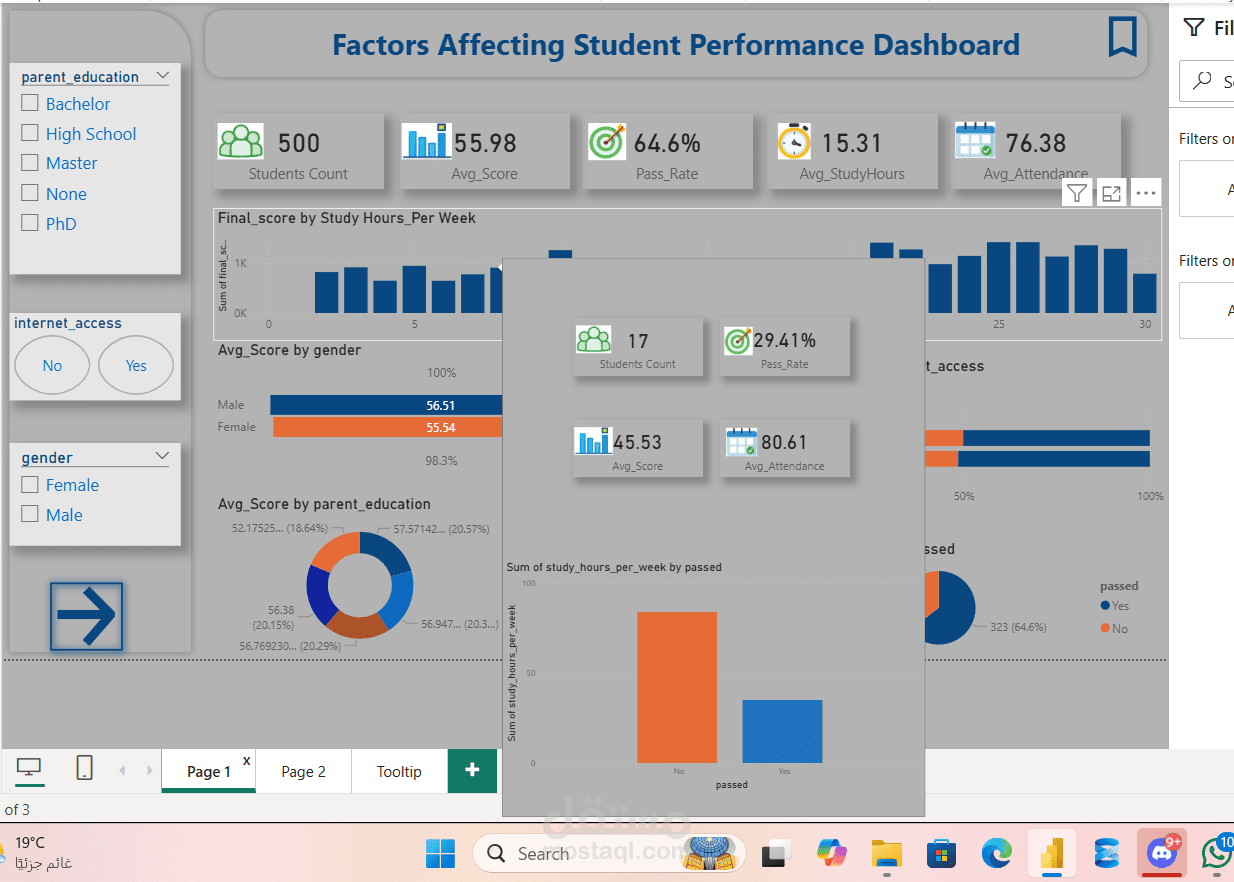Click the Final_score by Study Hours_Per Week title
1234x882 pixels.
click(347, 218)
